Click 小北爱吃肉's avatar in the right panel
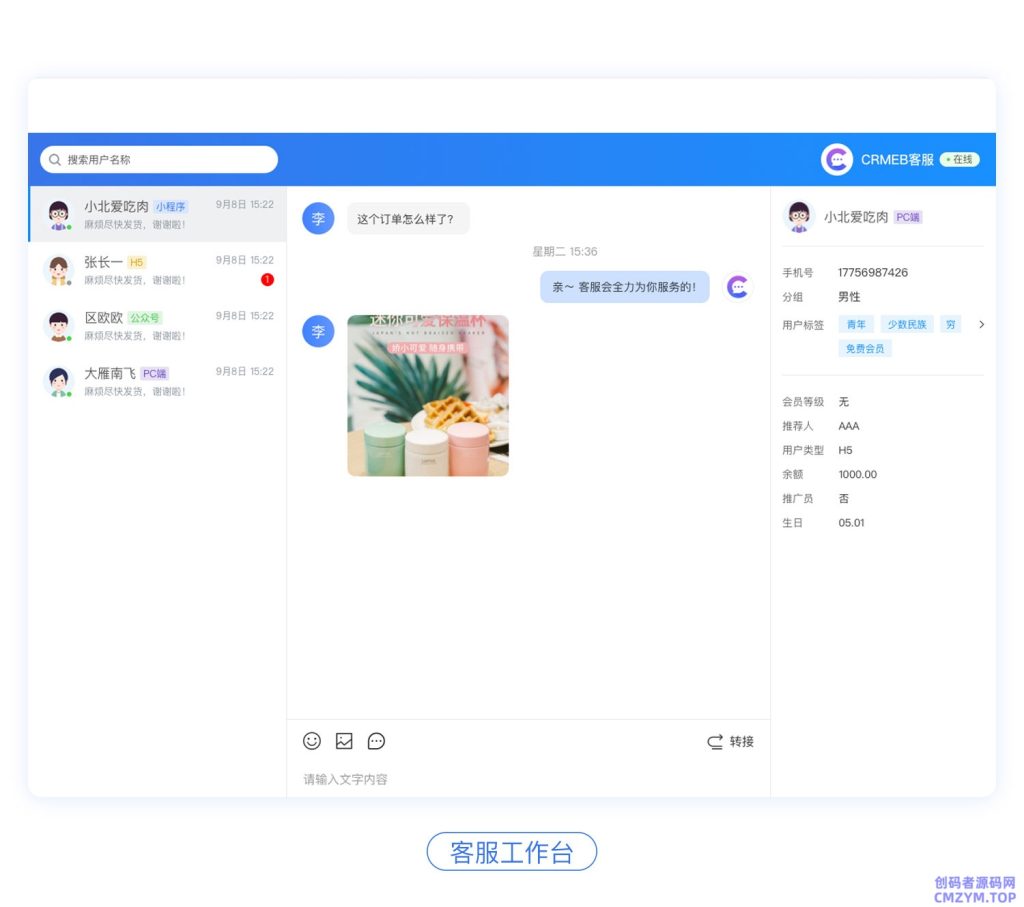 (800, 216)
